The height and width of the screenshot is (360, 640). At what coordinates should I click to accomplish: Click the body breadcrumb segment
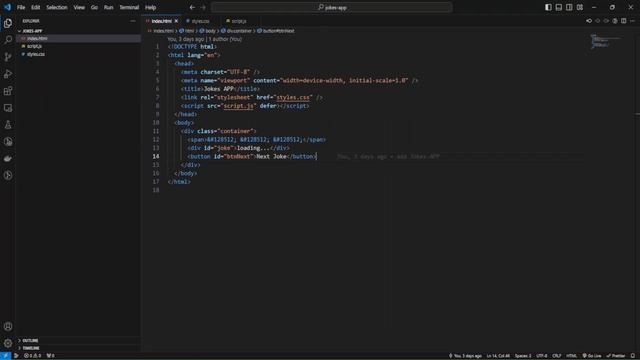[208, 31]
